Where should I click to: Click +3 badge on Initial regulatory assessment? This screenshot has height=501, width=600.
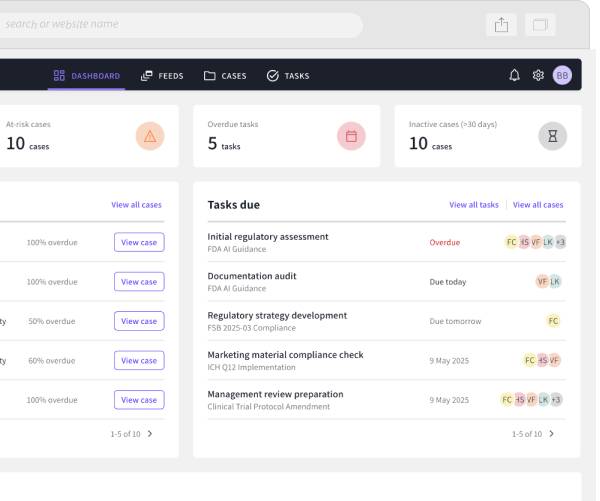coord(560,242)
